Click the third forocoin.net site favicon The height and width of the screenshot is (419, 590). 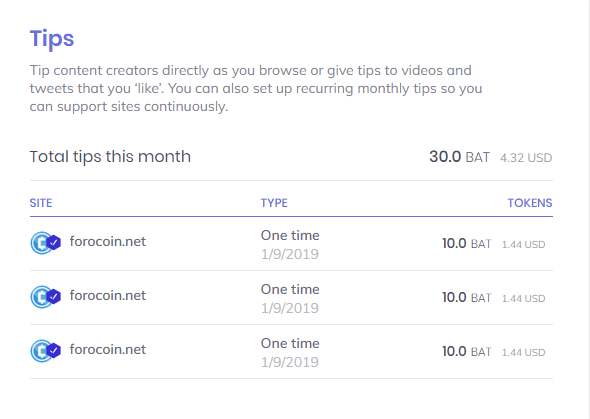[41, 351]
